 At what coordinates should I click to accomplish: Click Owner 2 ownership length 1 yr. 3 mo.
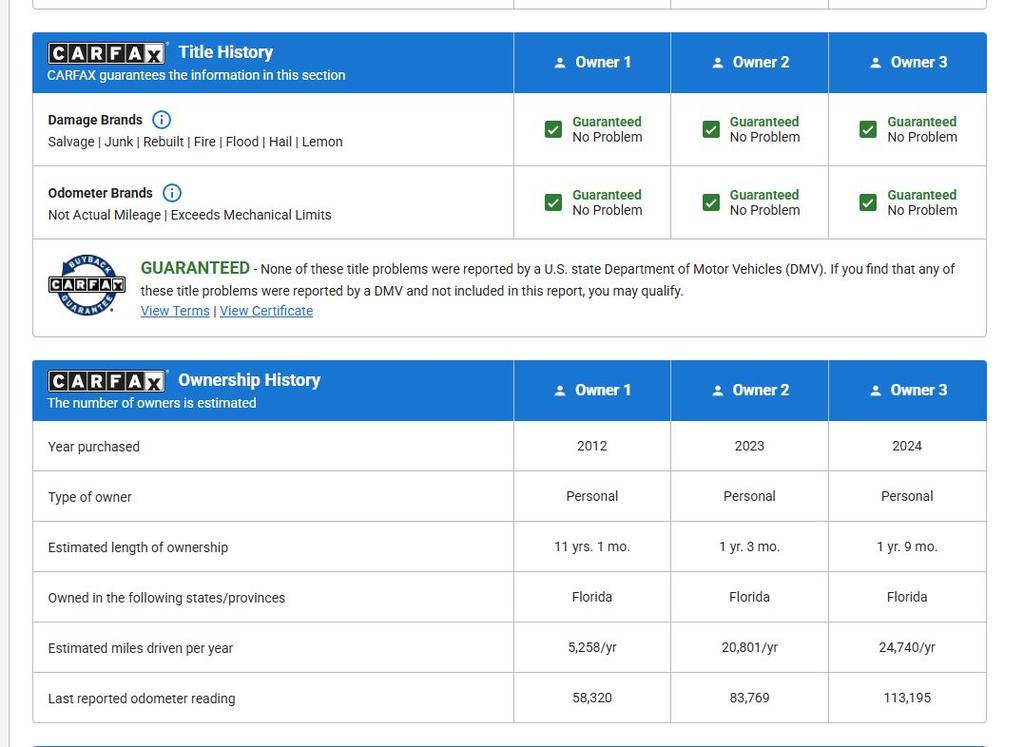pyautogui.click(x=749, y=547)
